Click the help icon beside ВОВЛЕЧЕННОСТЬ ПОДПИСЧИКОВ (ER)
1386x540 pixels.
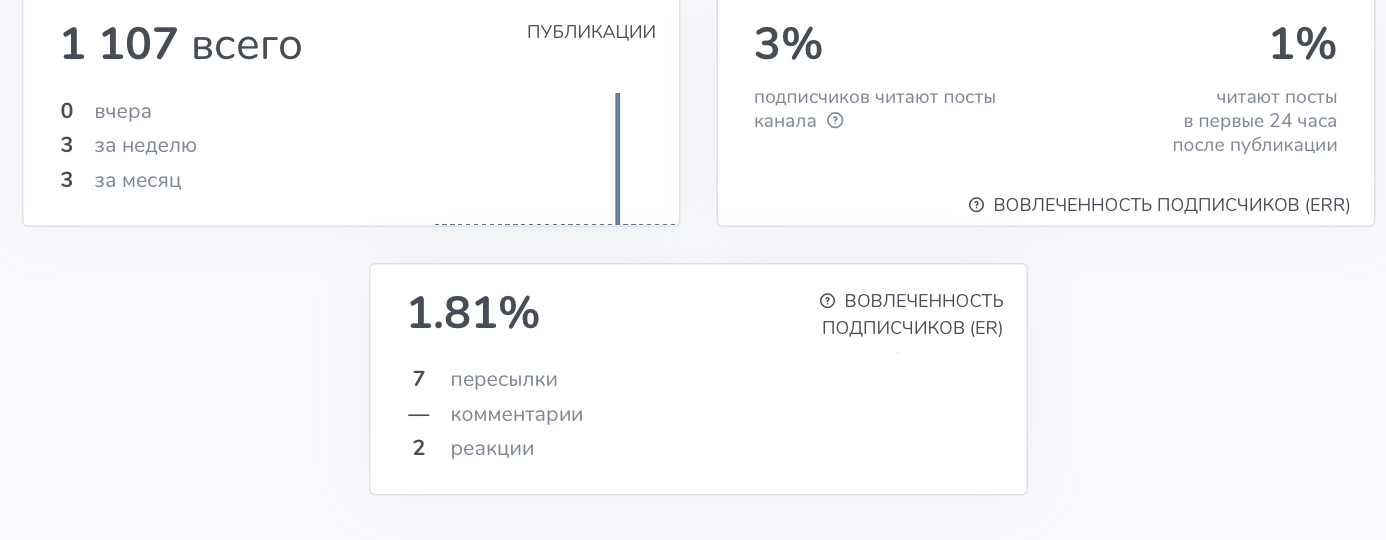[827, 301]
